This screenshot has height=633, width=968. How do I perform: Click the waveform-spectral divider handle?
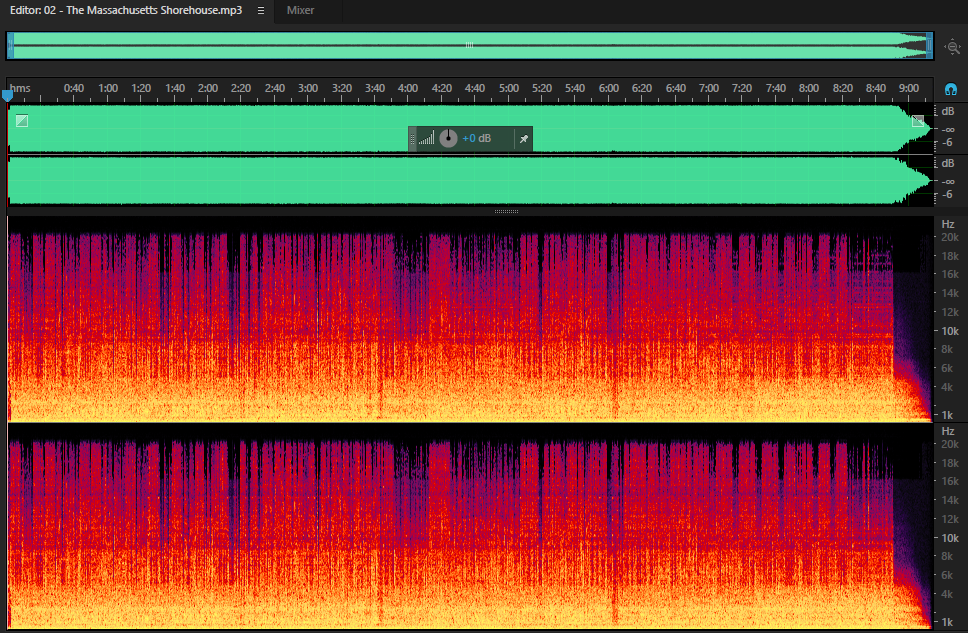(x=506, y=211)
